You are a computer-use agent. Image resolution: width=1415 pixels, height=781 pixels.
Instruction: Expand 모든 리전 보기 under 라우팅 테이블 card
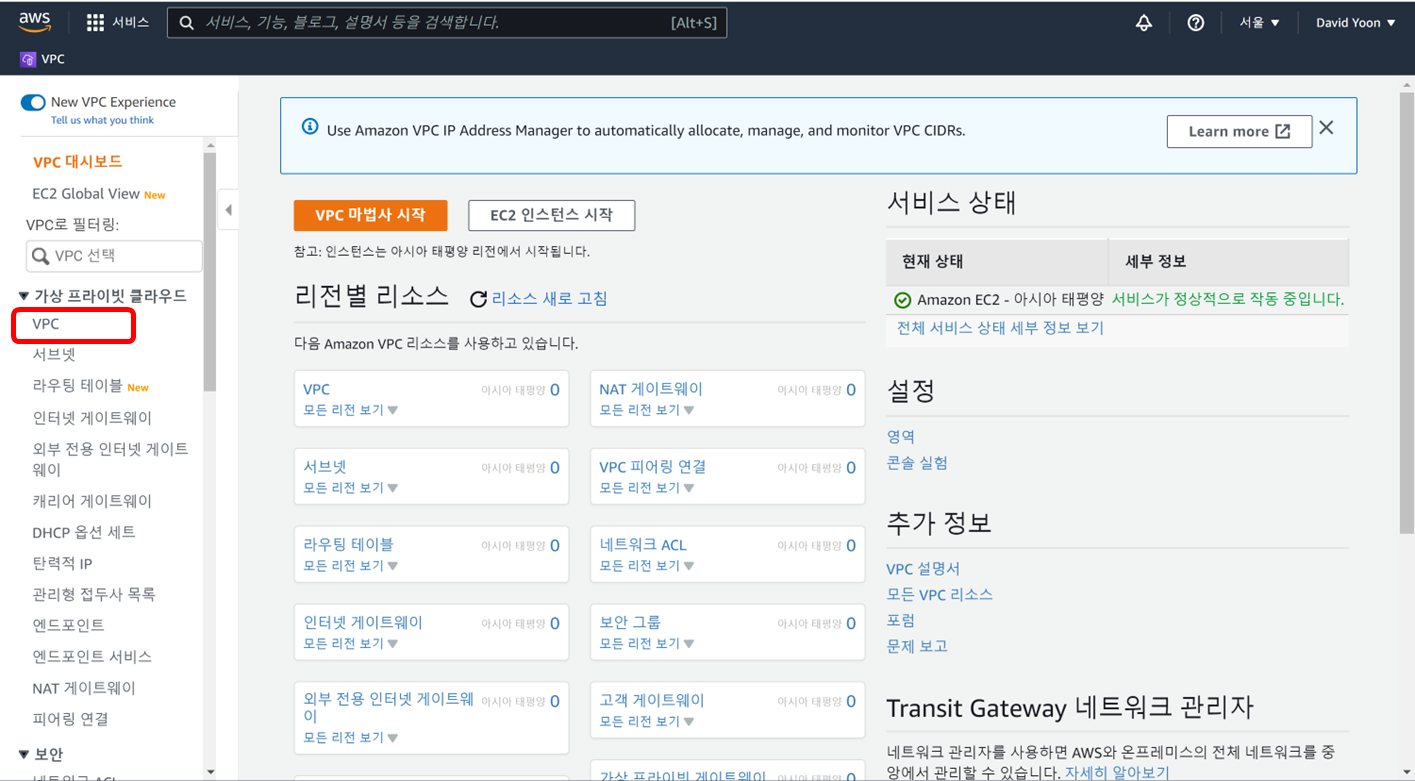350,566
